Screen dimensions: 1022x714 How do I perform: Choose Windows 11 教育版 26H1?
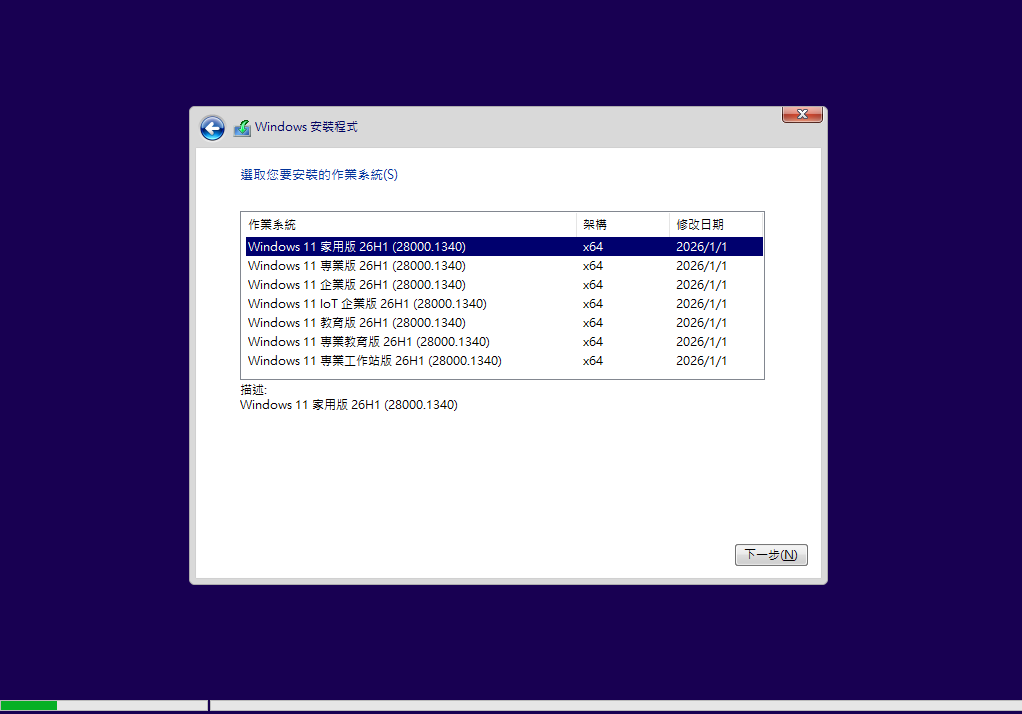point(504,322)
